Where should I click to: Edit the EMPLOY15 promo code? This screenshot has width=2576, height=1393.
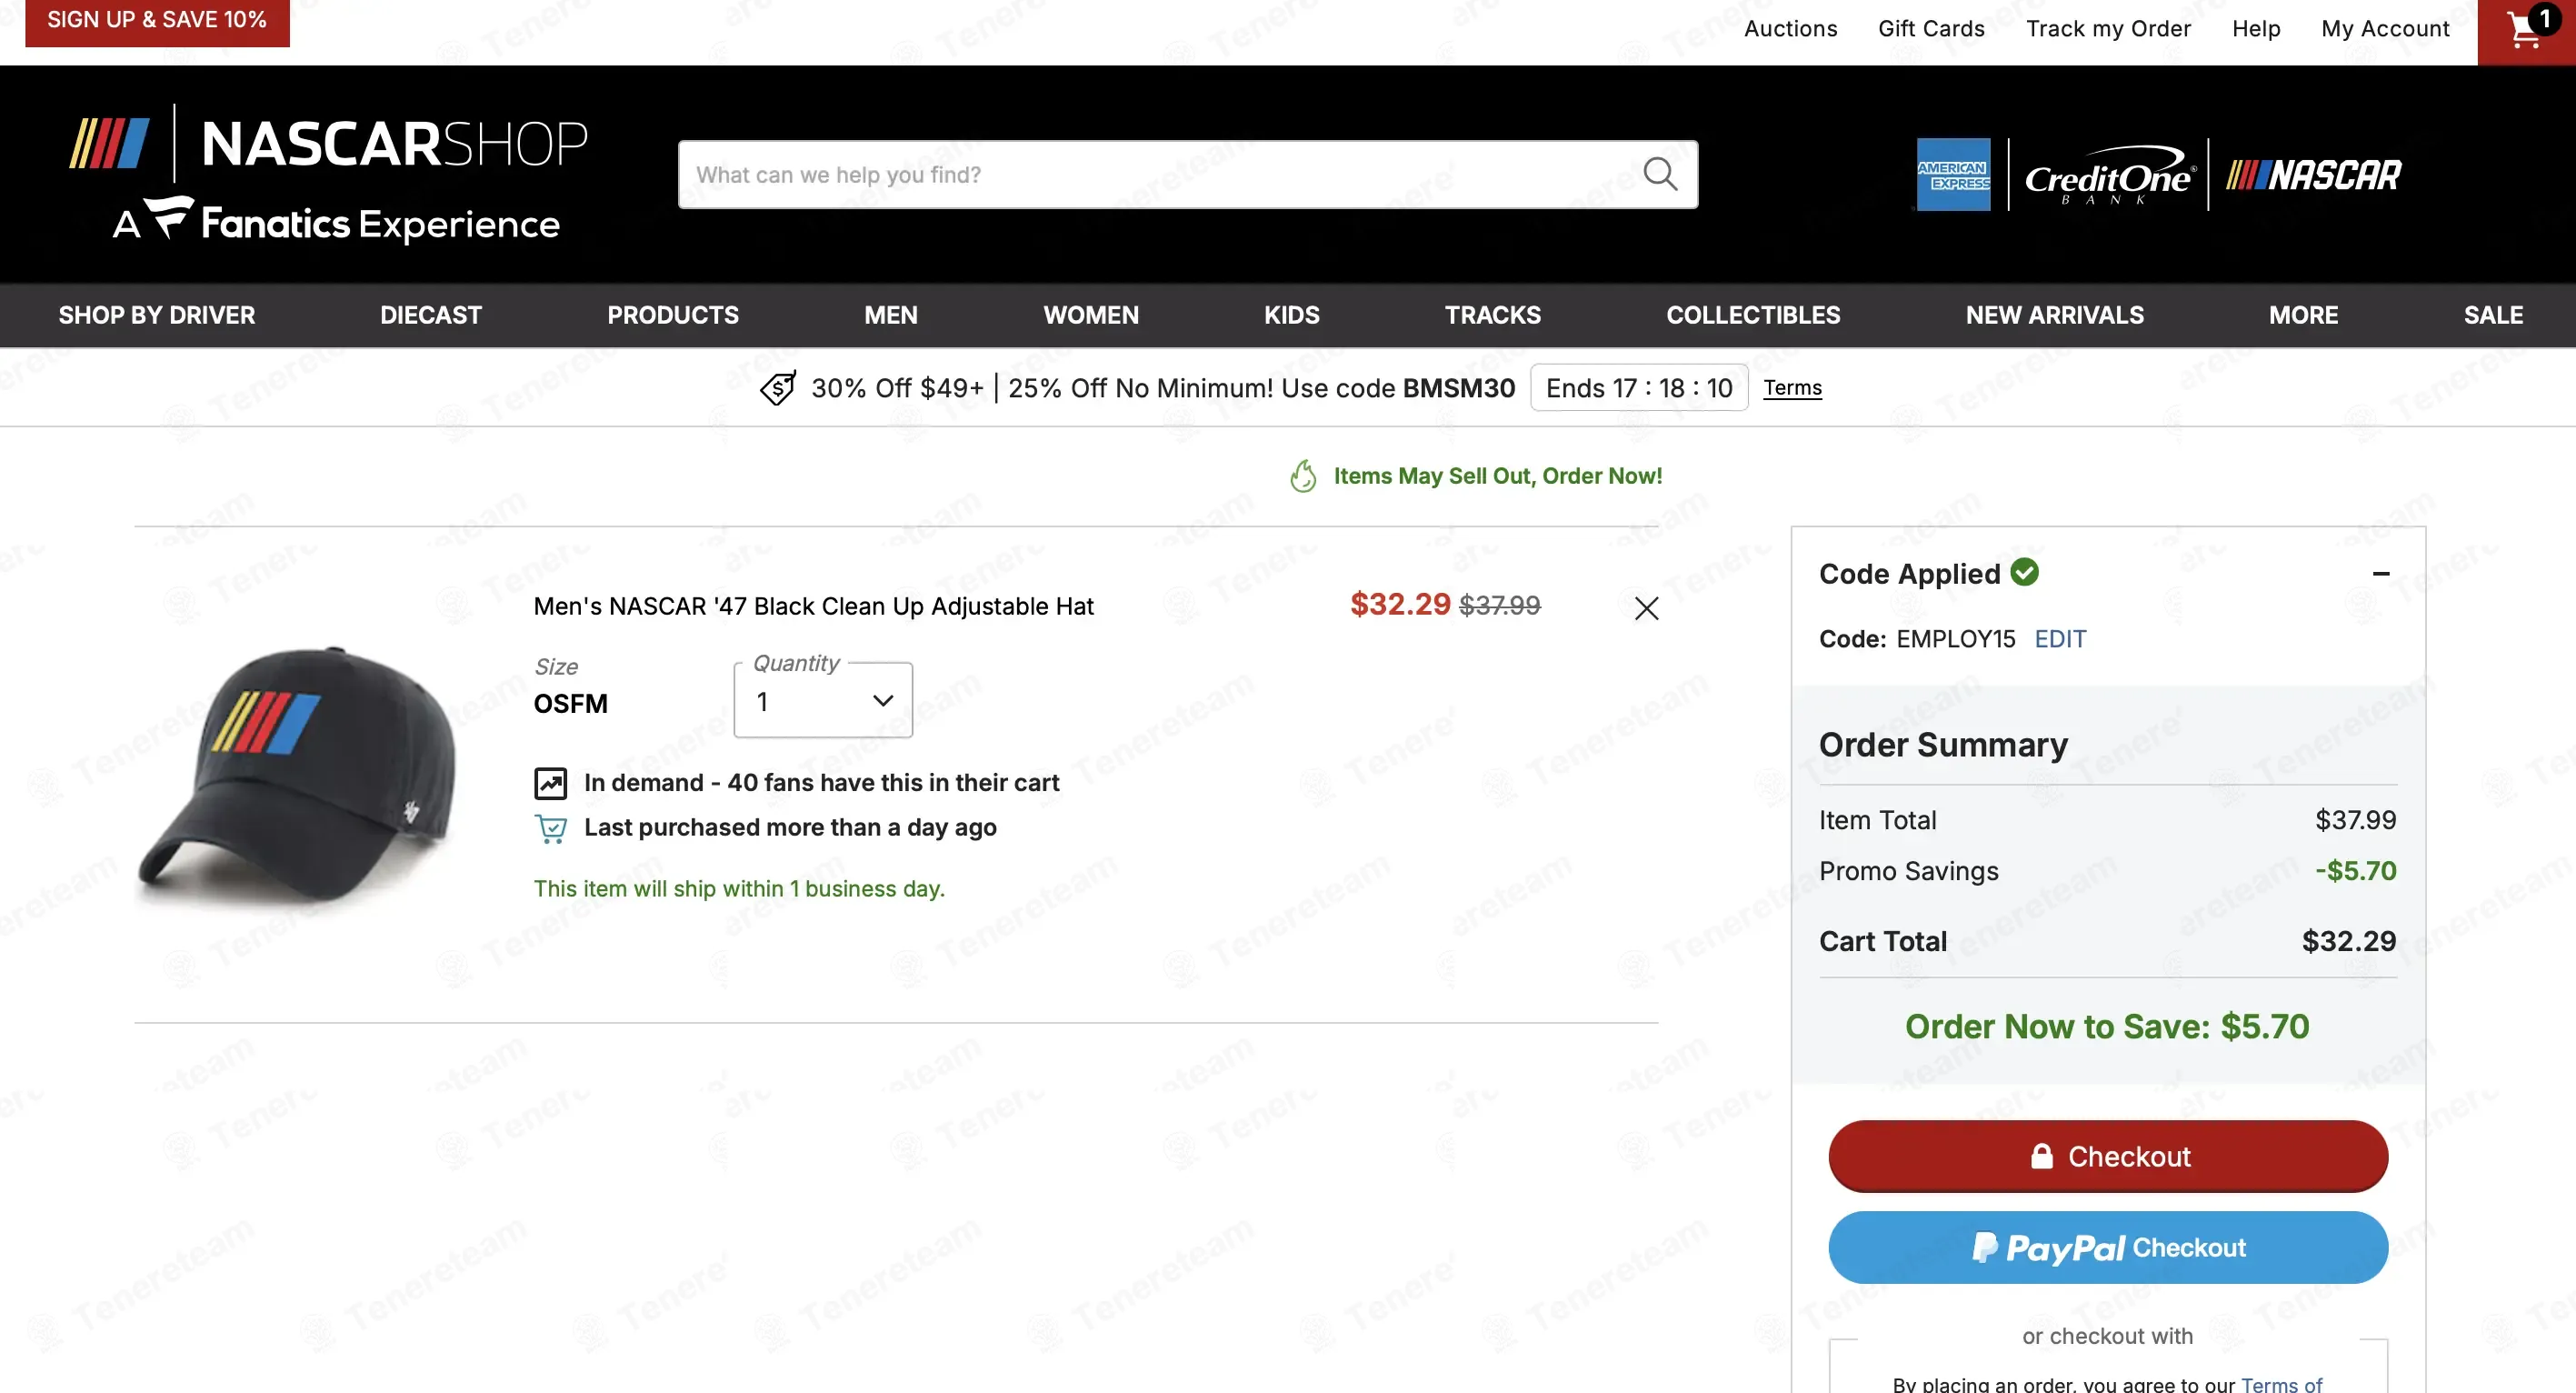(x=2060, y=639)
